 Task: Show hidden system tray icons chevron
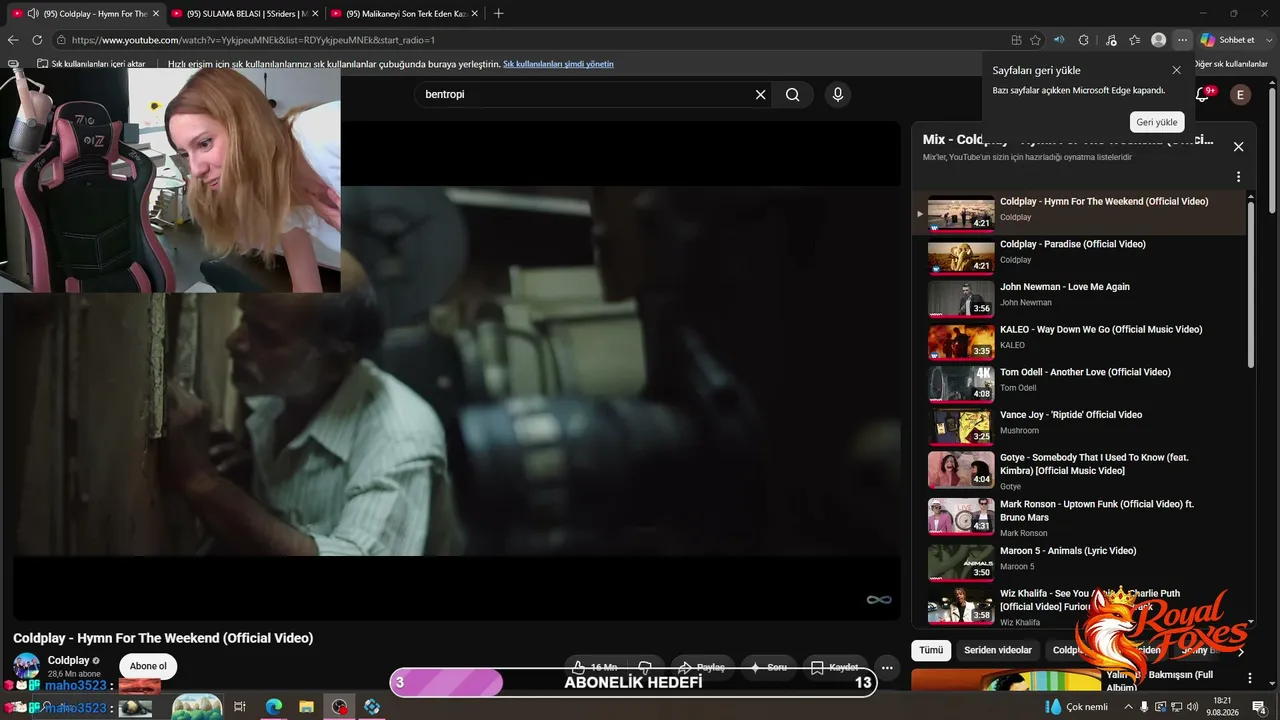[x=1129, y=707]
